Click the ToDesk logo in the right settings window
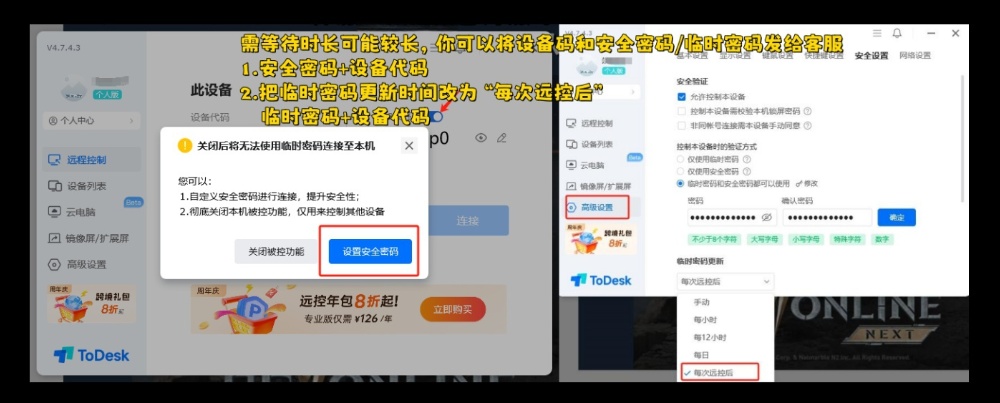The height and width of the screenshot is (403, 1000). tap(601, 279)
